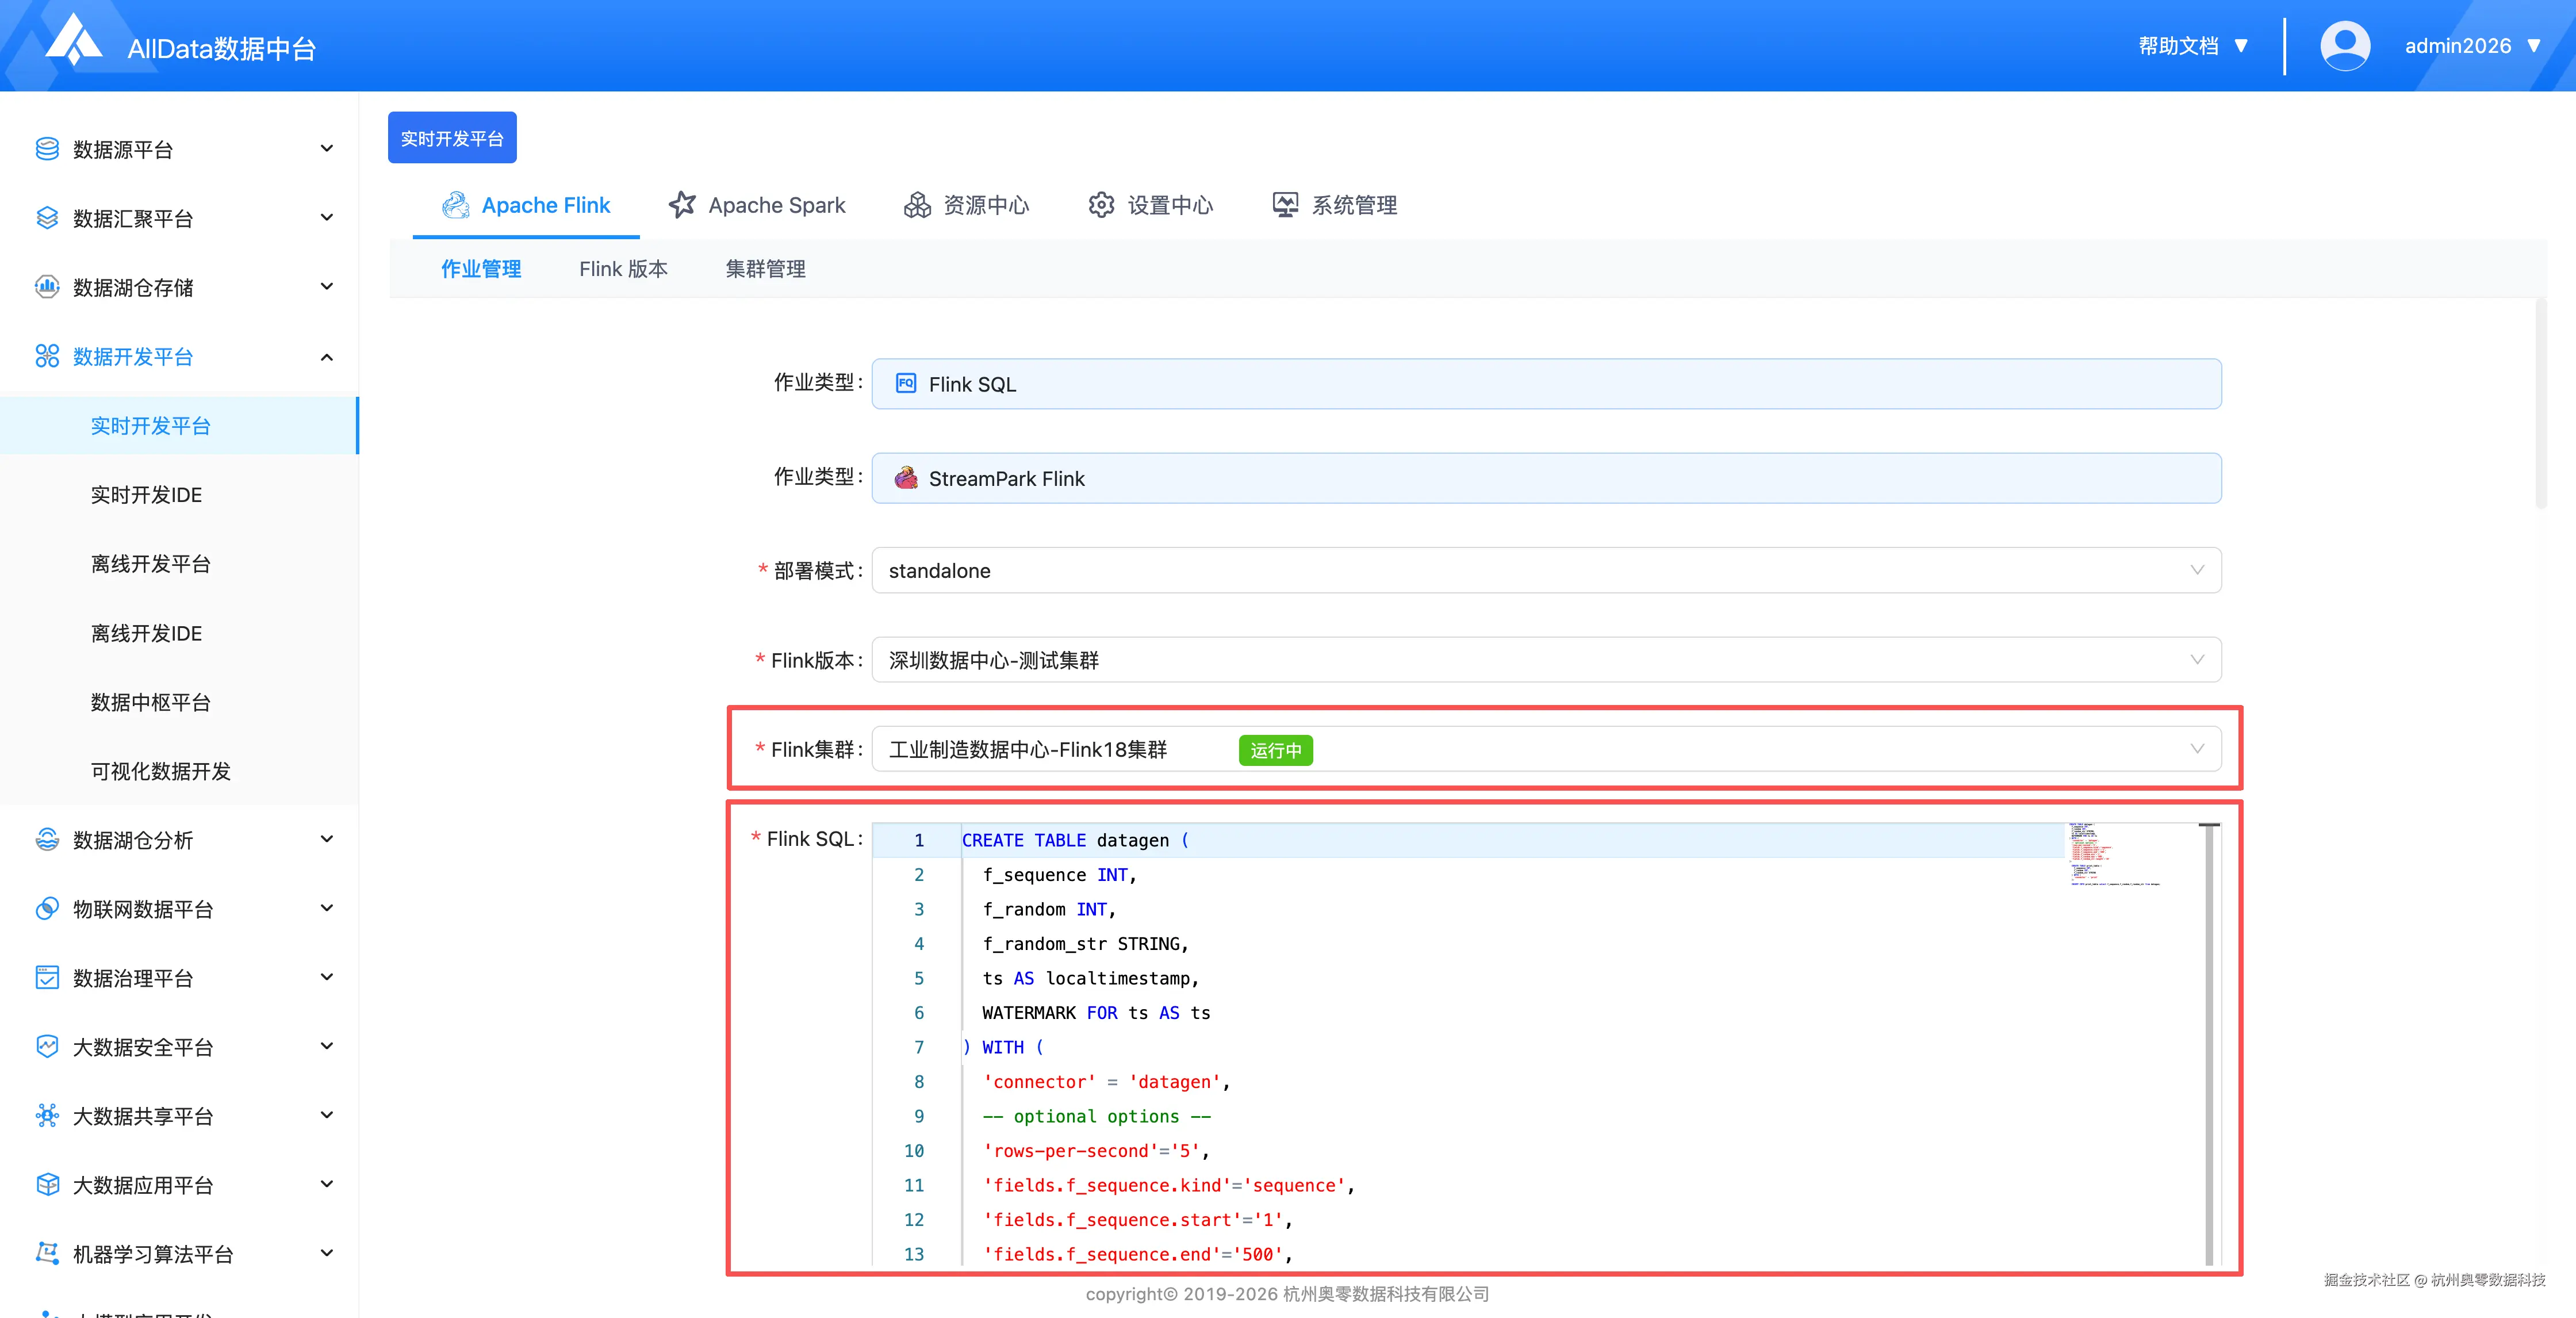Open 离线开发IDE in the sidebar
Screen dimensions: 2576x1318
[179, 633]
